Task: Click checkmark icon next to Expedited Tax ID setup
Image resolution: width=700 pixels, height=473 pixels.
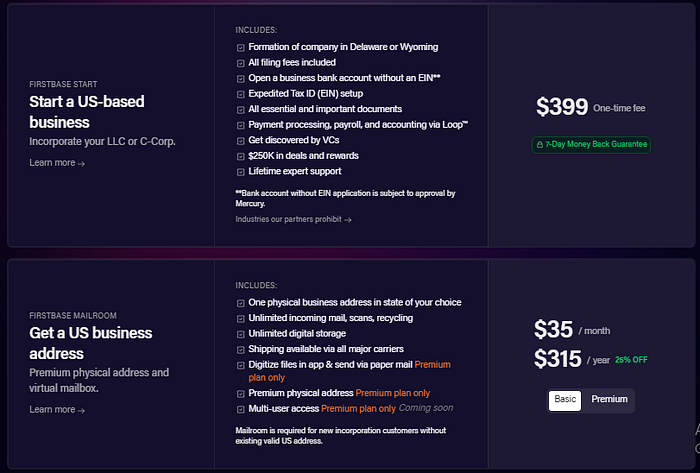Action: (241, 94)
